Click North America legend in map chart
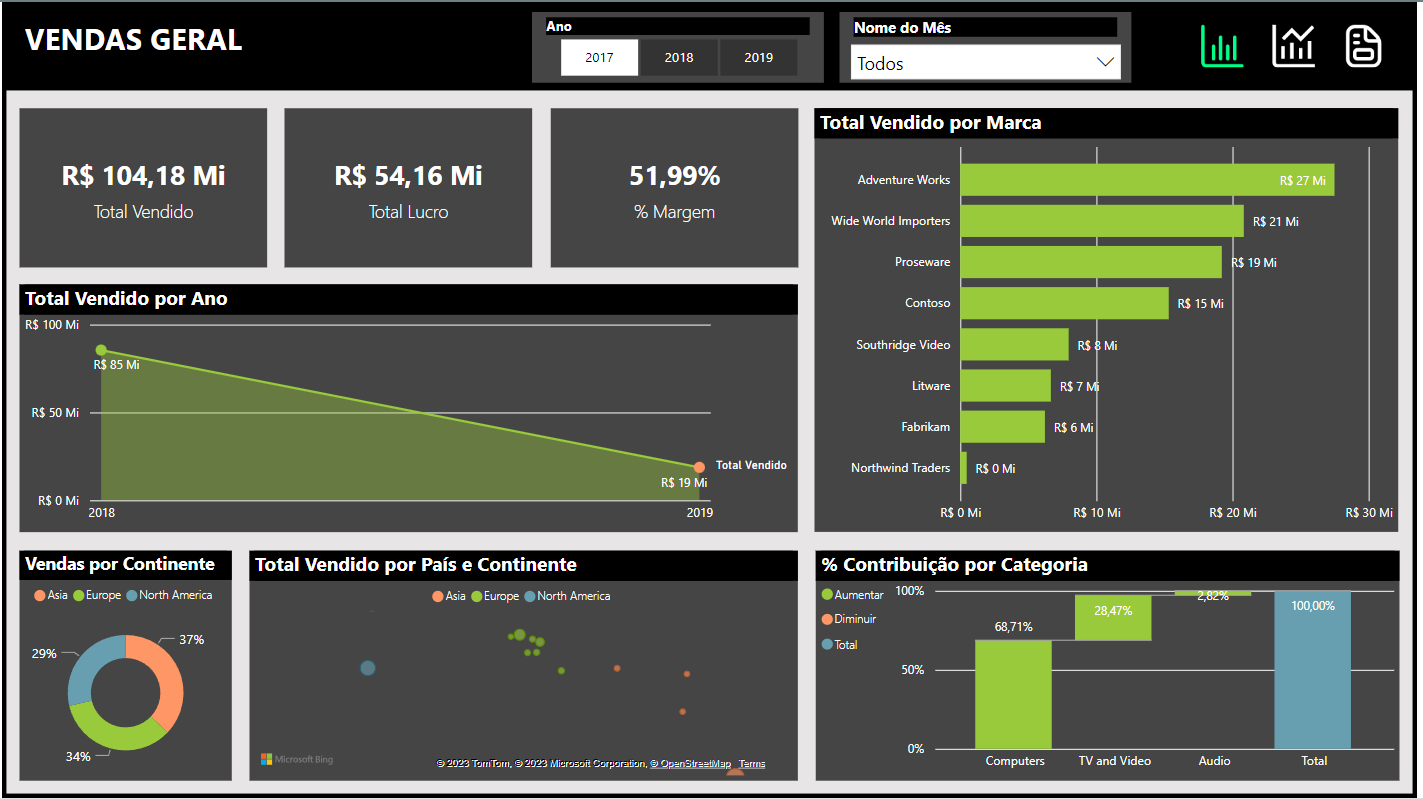 (x=567, y=596)
